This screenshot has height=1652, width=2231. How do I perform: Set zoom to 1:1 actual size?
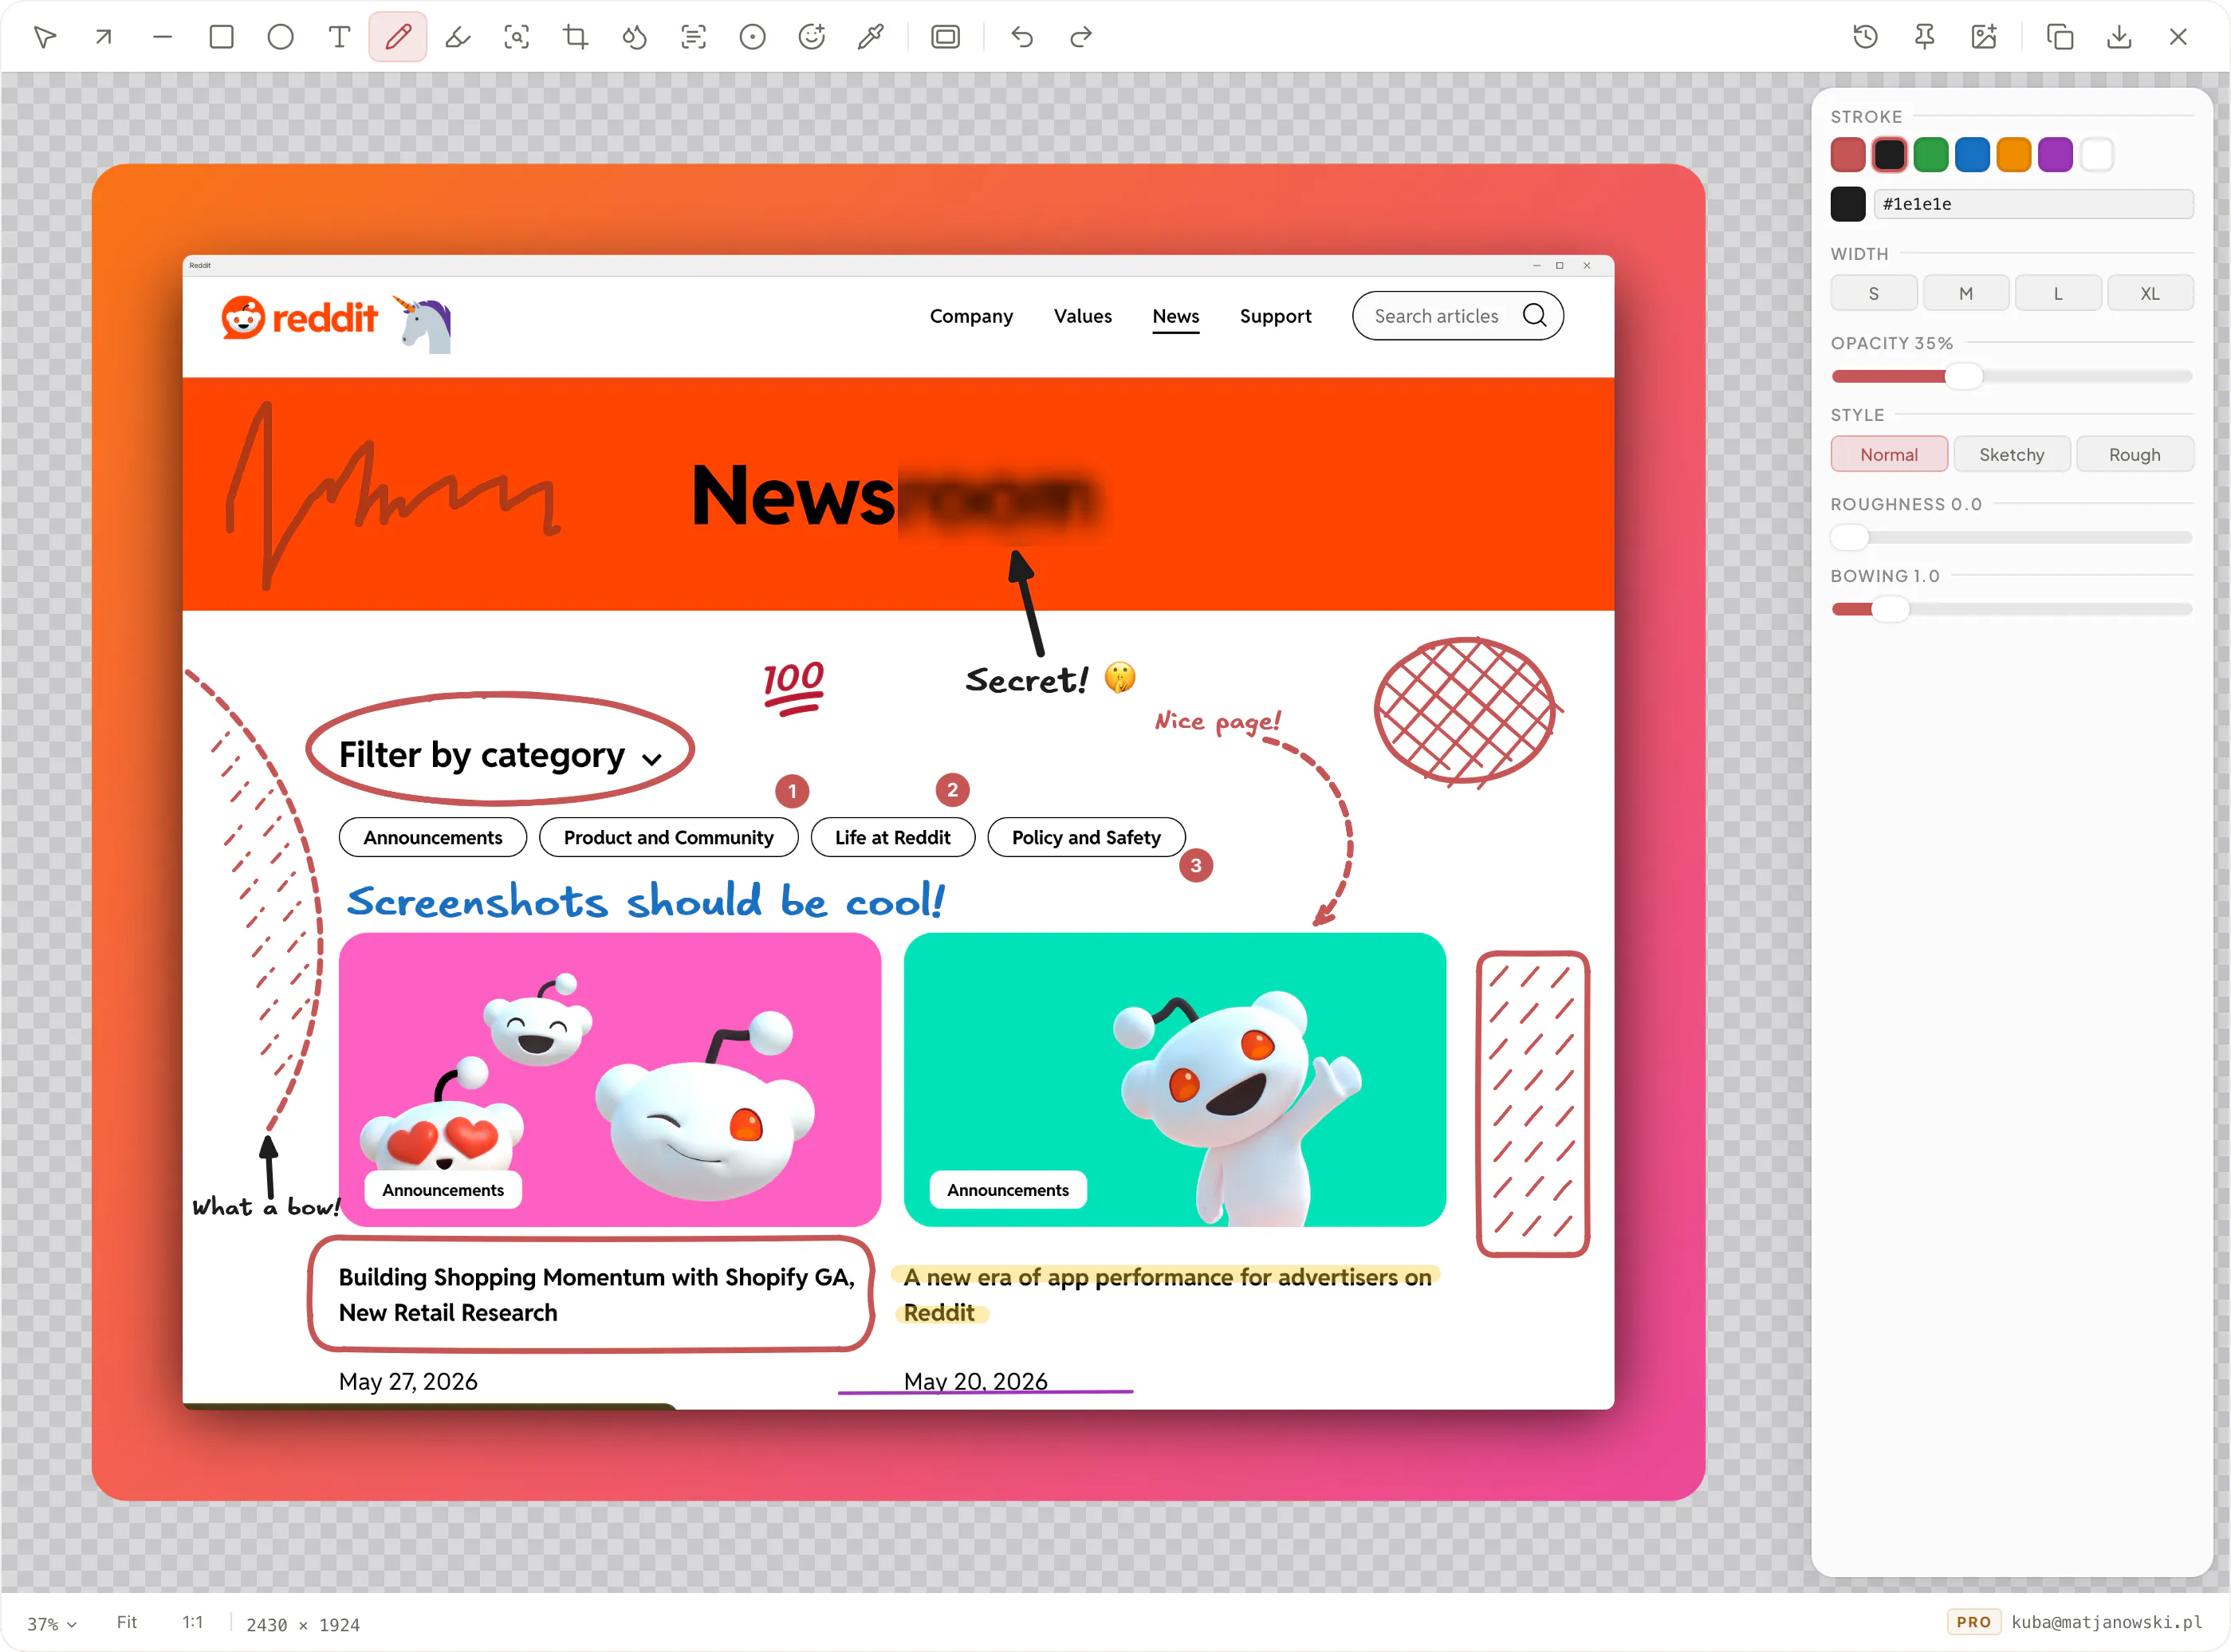pos(193,1622)
